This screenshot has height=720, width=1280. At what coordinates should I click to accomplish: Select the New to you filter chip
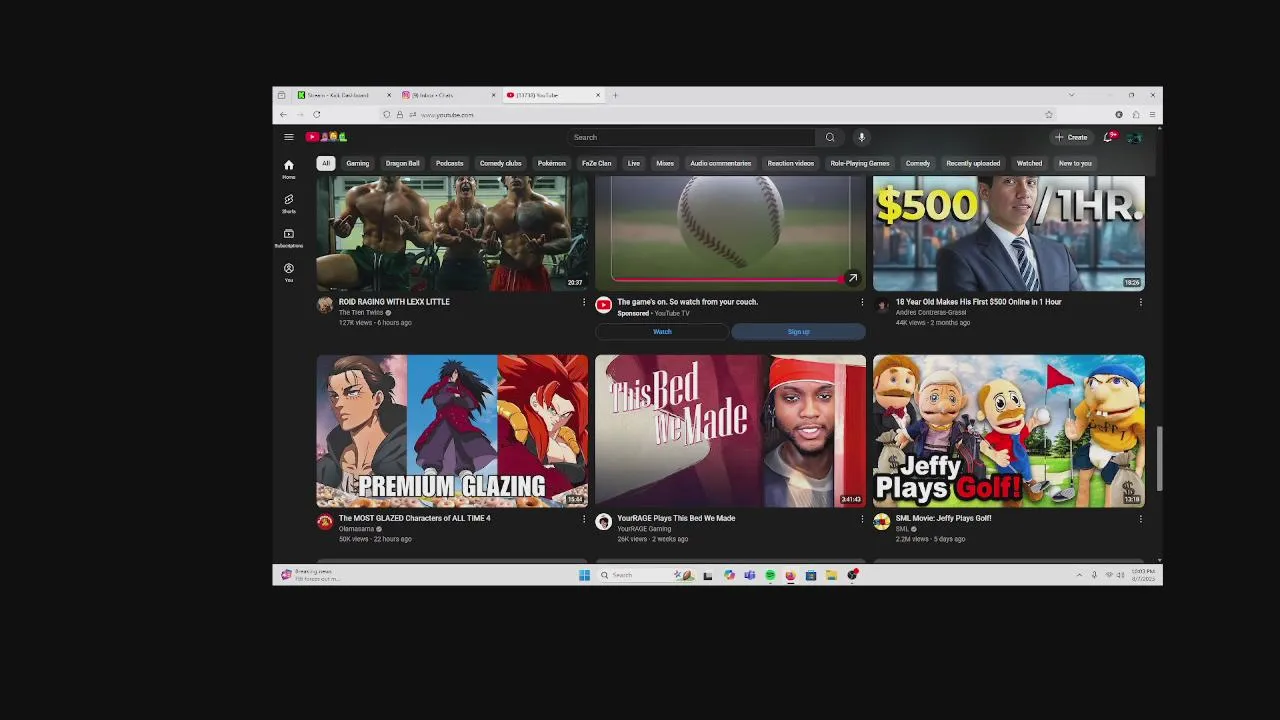(x=1075, y=163)
